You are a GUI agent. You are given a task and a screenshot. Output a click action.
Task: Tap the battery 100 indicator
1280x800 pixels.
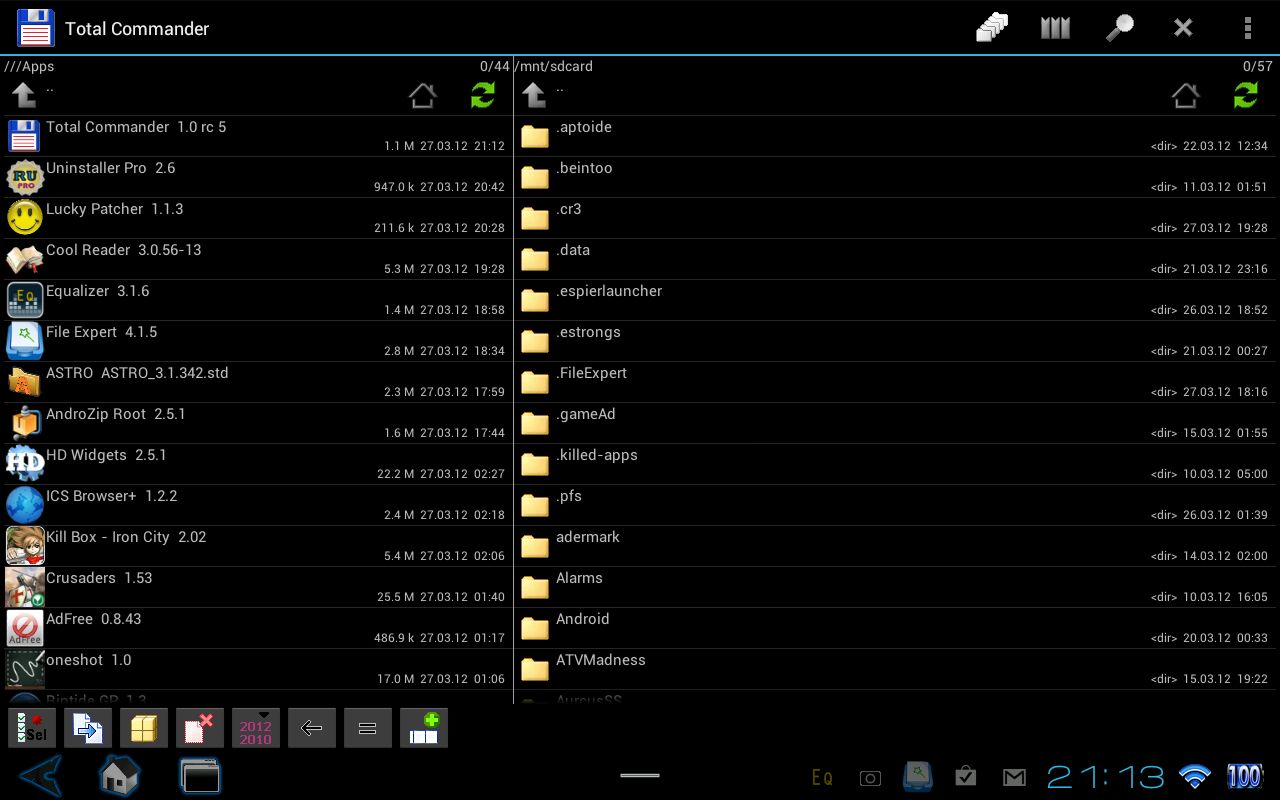[1245, 776]
